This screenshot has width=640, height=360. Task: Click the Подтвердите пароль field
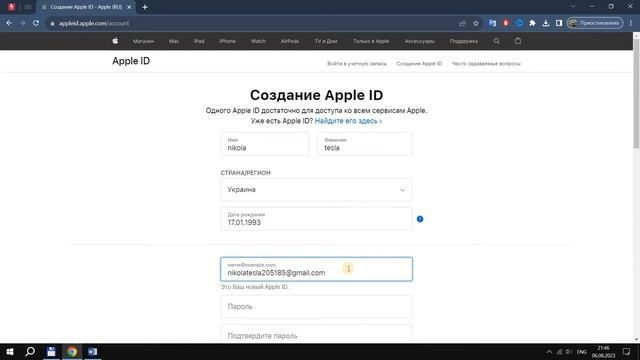316,334
